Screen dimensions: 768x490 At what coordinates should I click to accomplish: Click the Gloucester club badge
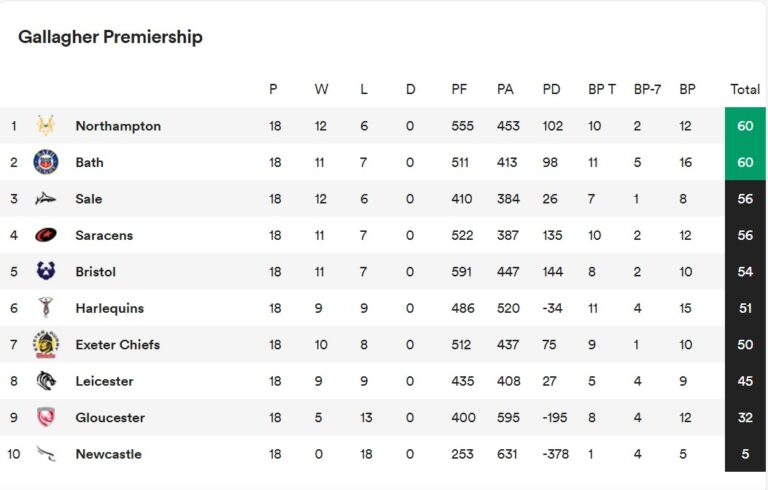pos(45,417)
